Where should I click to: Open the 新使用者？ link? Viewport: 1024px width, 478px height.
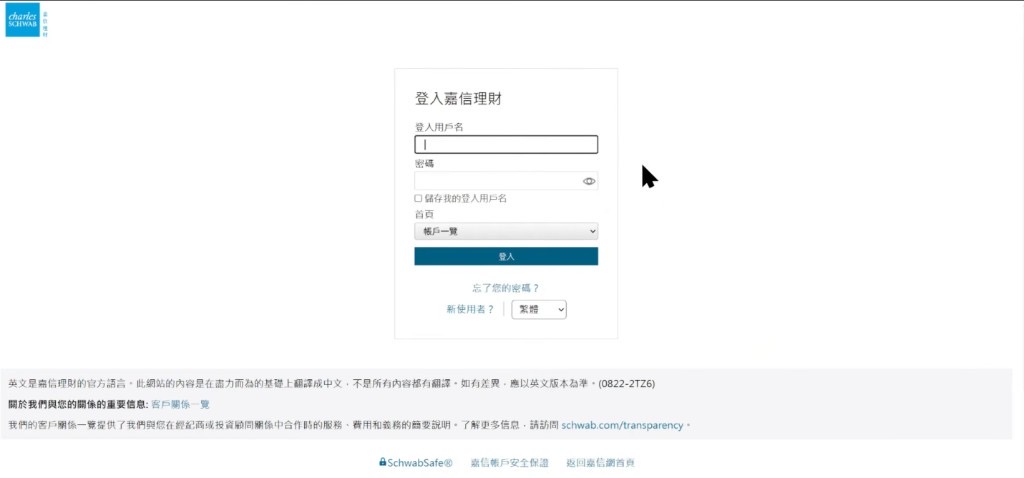click(x=470, y=310)
